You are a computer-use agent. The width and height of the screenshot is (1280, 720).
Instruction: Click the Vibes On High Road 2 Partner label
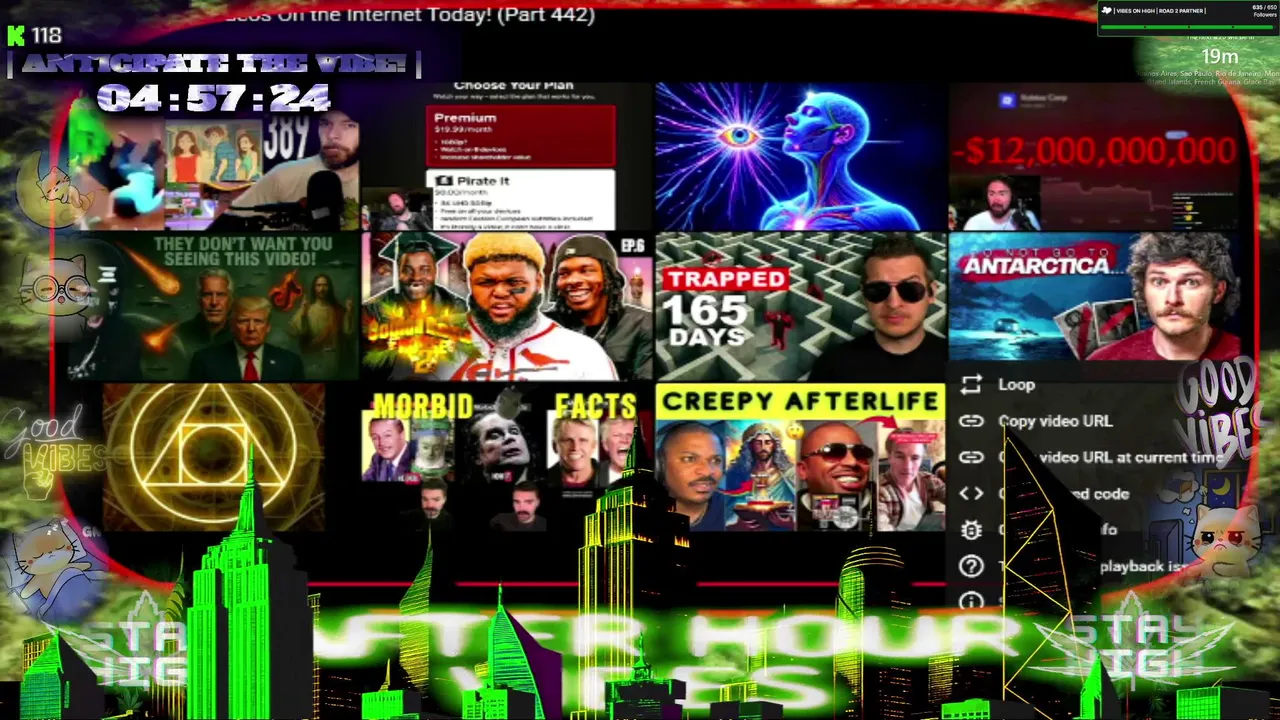pos(1159,11)
